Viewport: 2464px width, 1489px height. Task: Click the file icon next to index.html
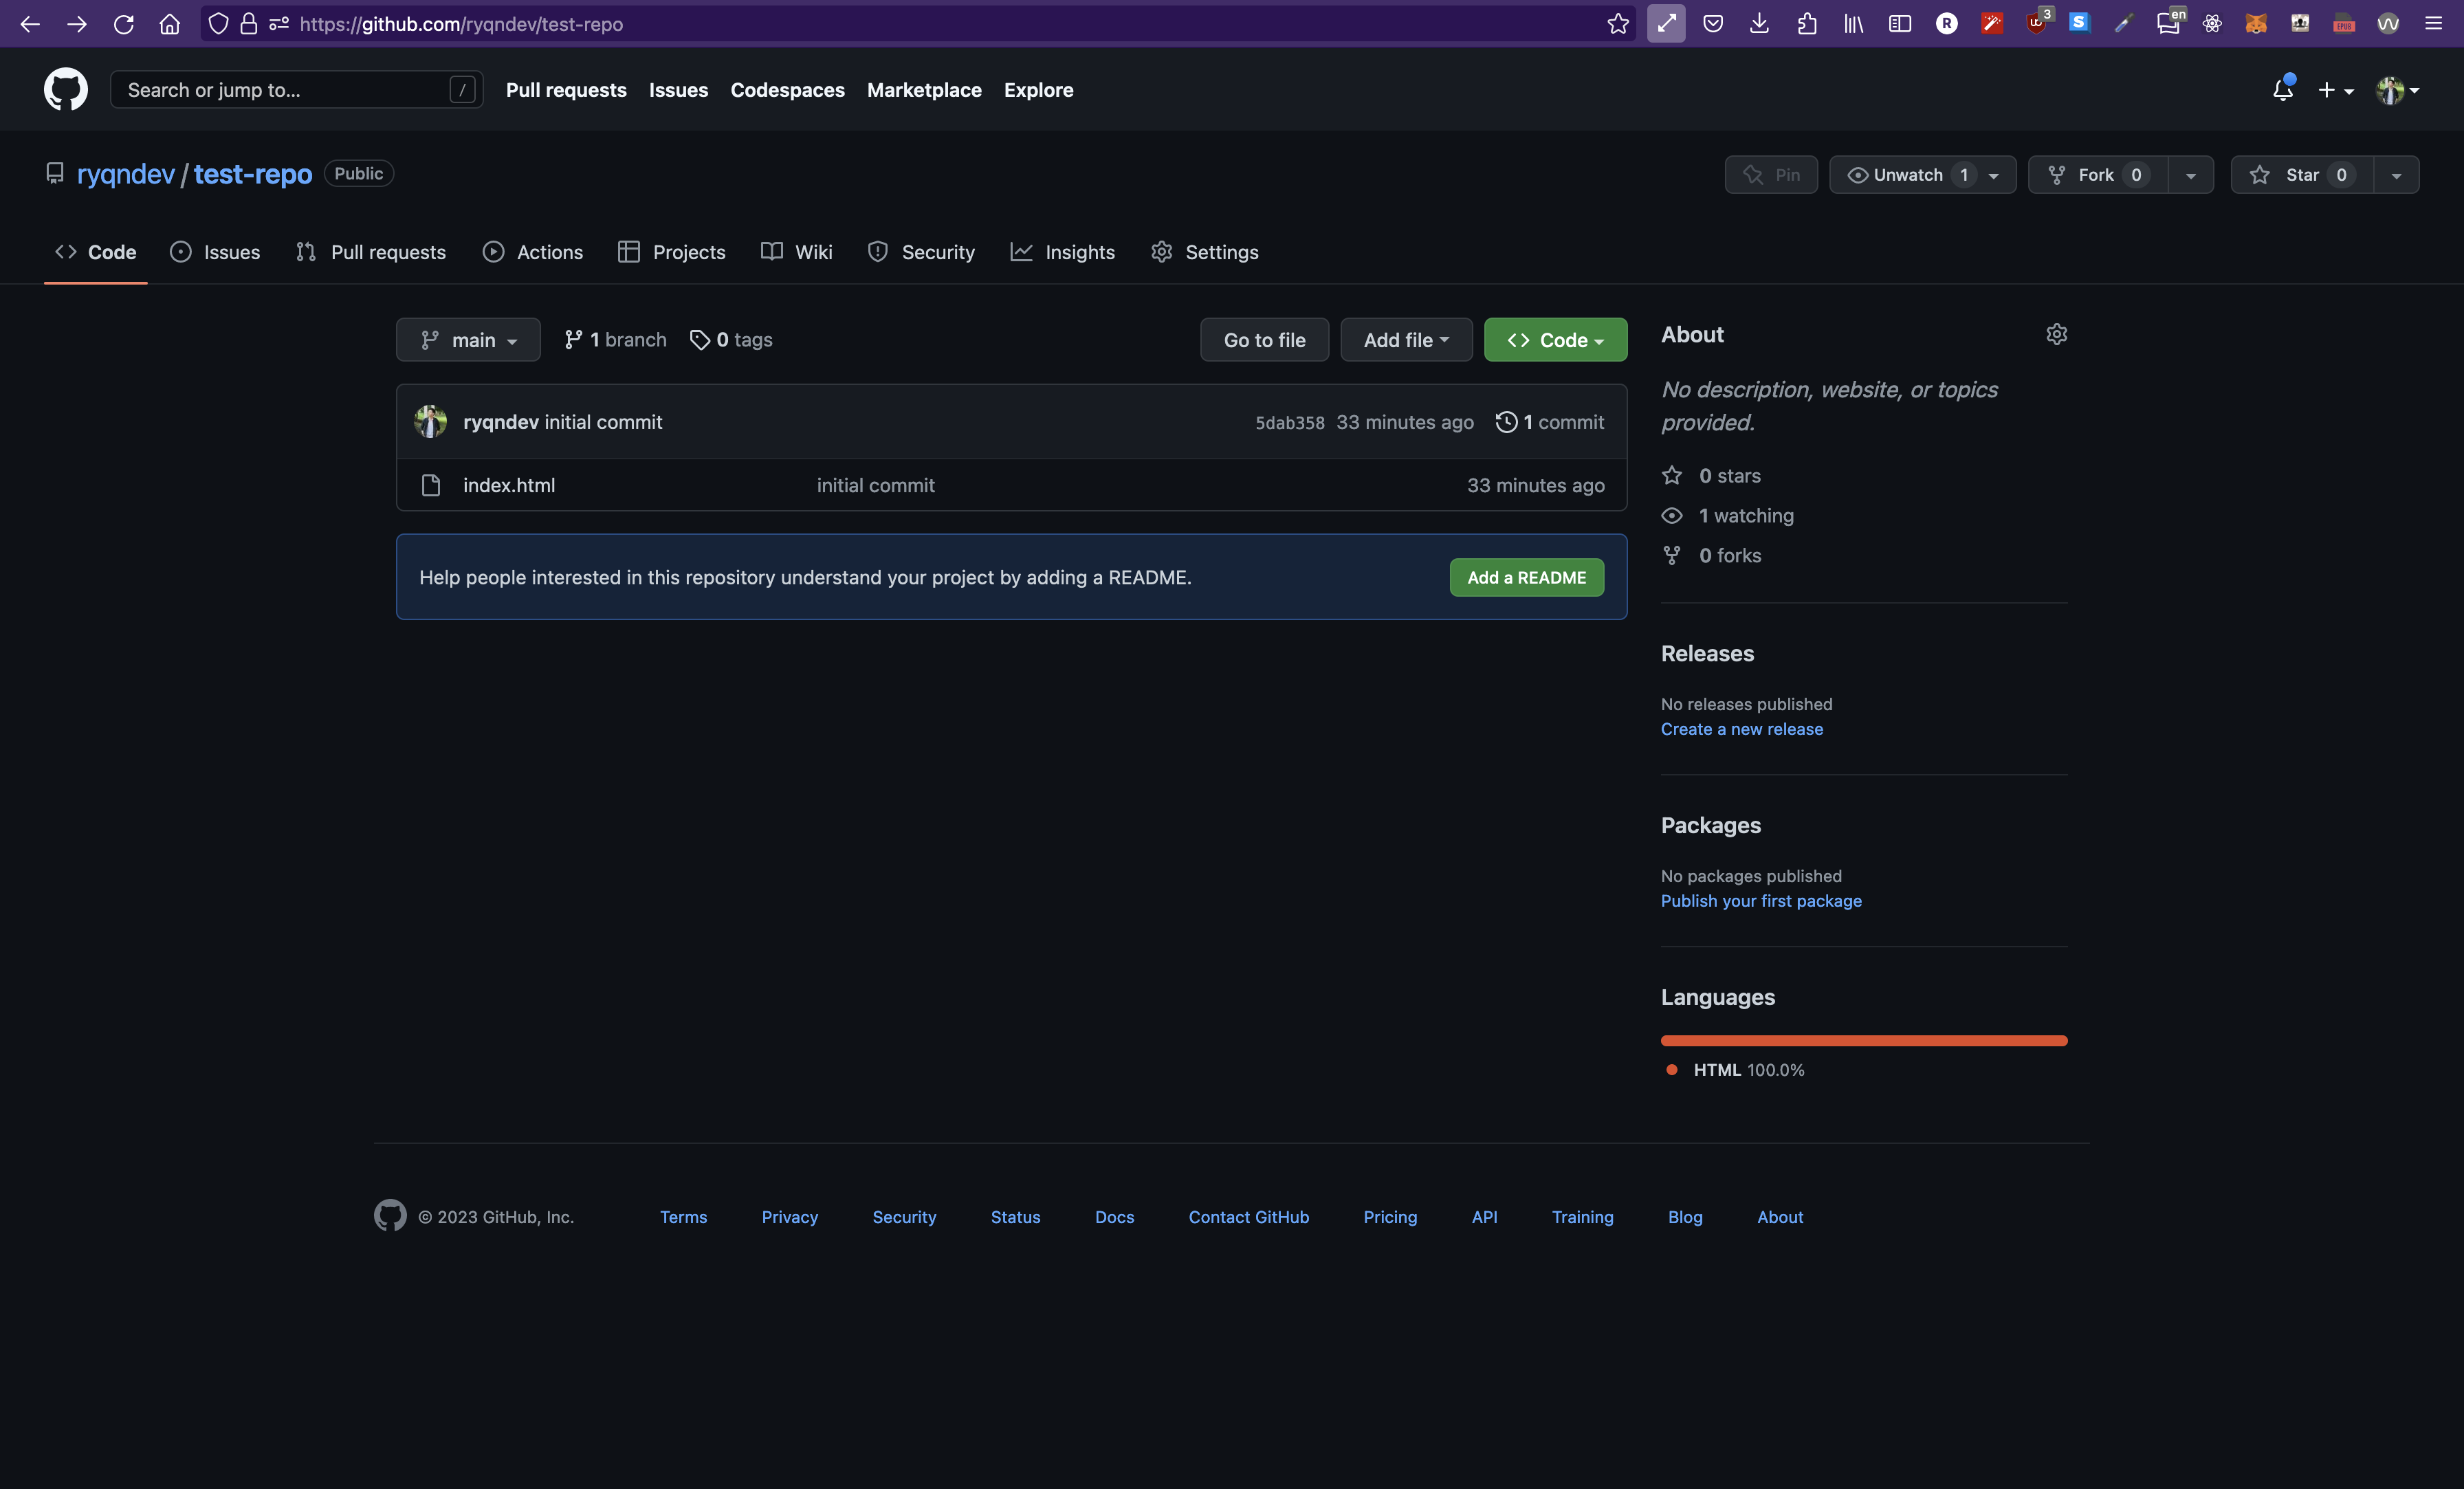click(x=431, y=485)
